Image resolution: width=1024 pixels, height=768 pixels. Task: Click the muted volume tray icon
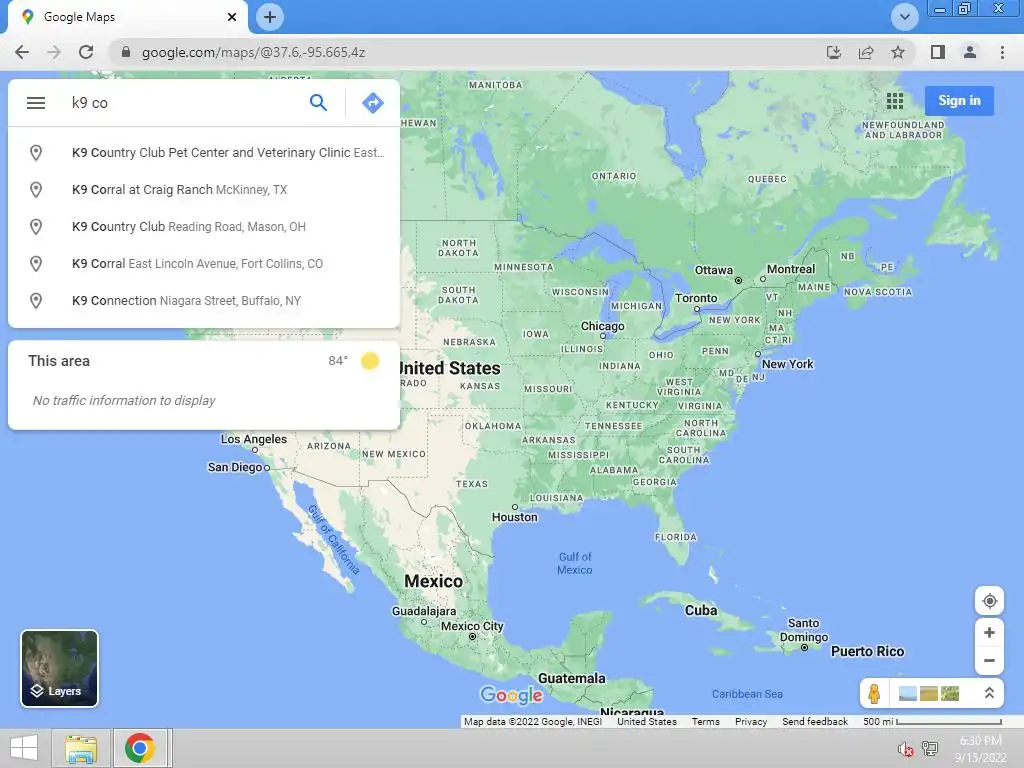[x=905, y=749]
